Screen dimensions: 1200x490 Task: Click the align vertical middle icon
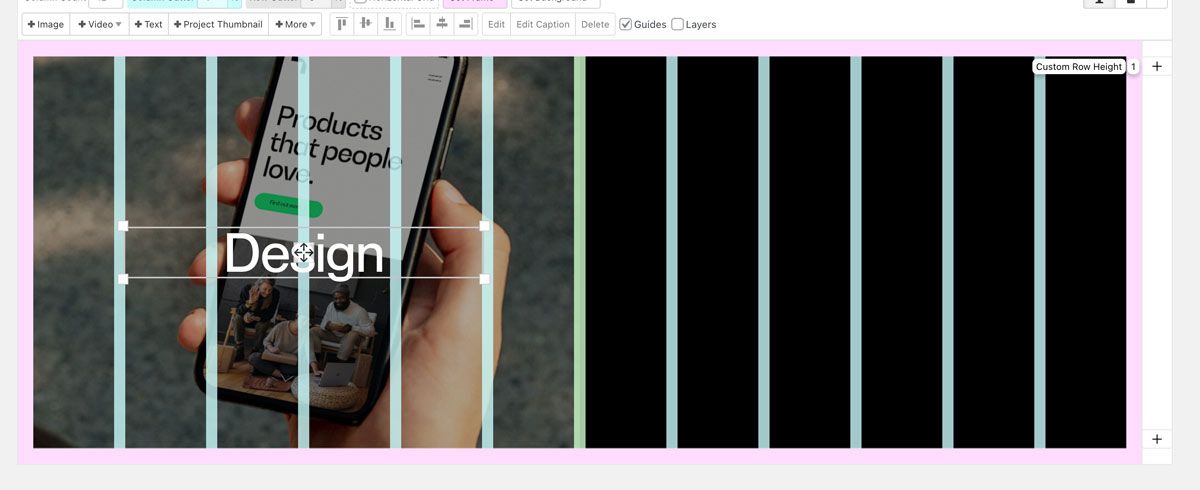coord(365,24)
